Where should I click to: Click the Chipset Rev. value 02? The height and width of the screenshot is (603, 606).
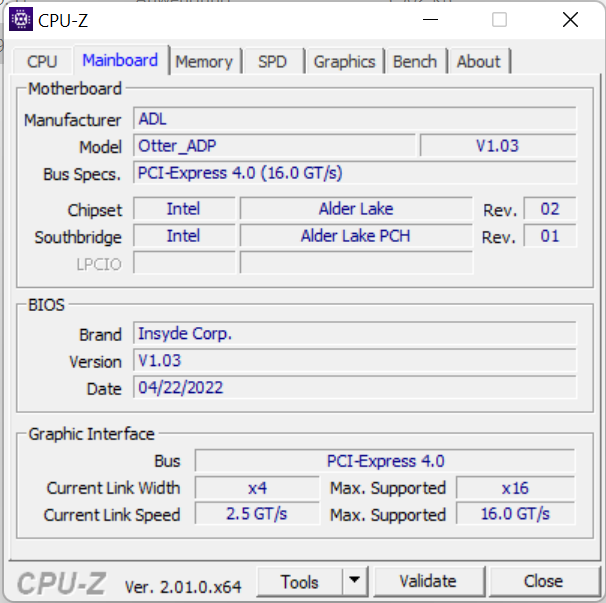coord(550,209)
